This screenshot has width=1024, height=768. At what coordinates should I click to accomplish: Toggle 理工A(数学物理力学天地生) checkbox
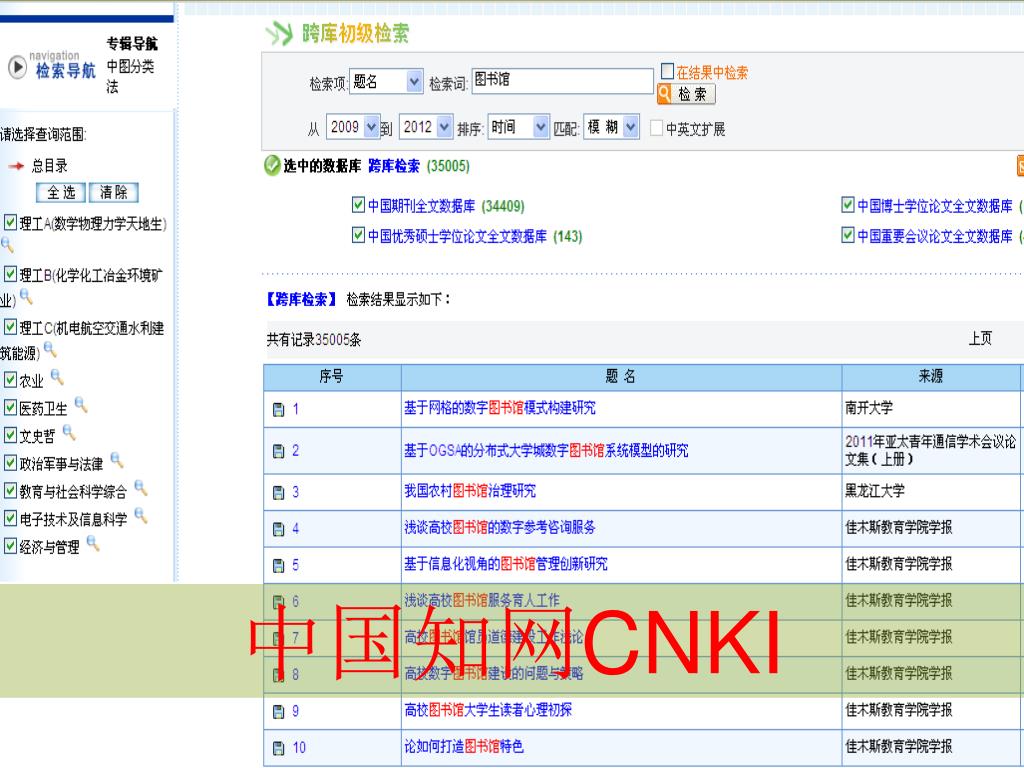point(10,222)
